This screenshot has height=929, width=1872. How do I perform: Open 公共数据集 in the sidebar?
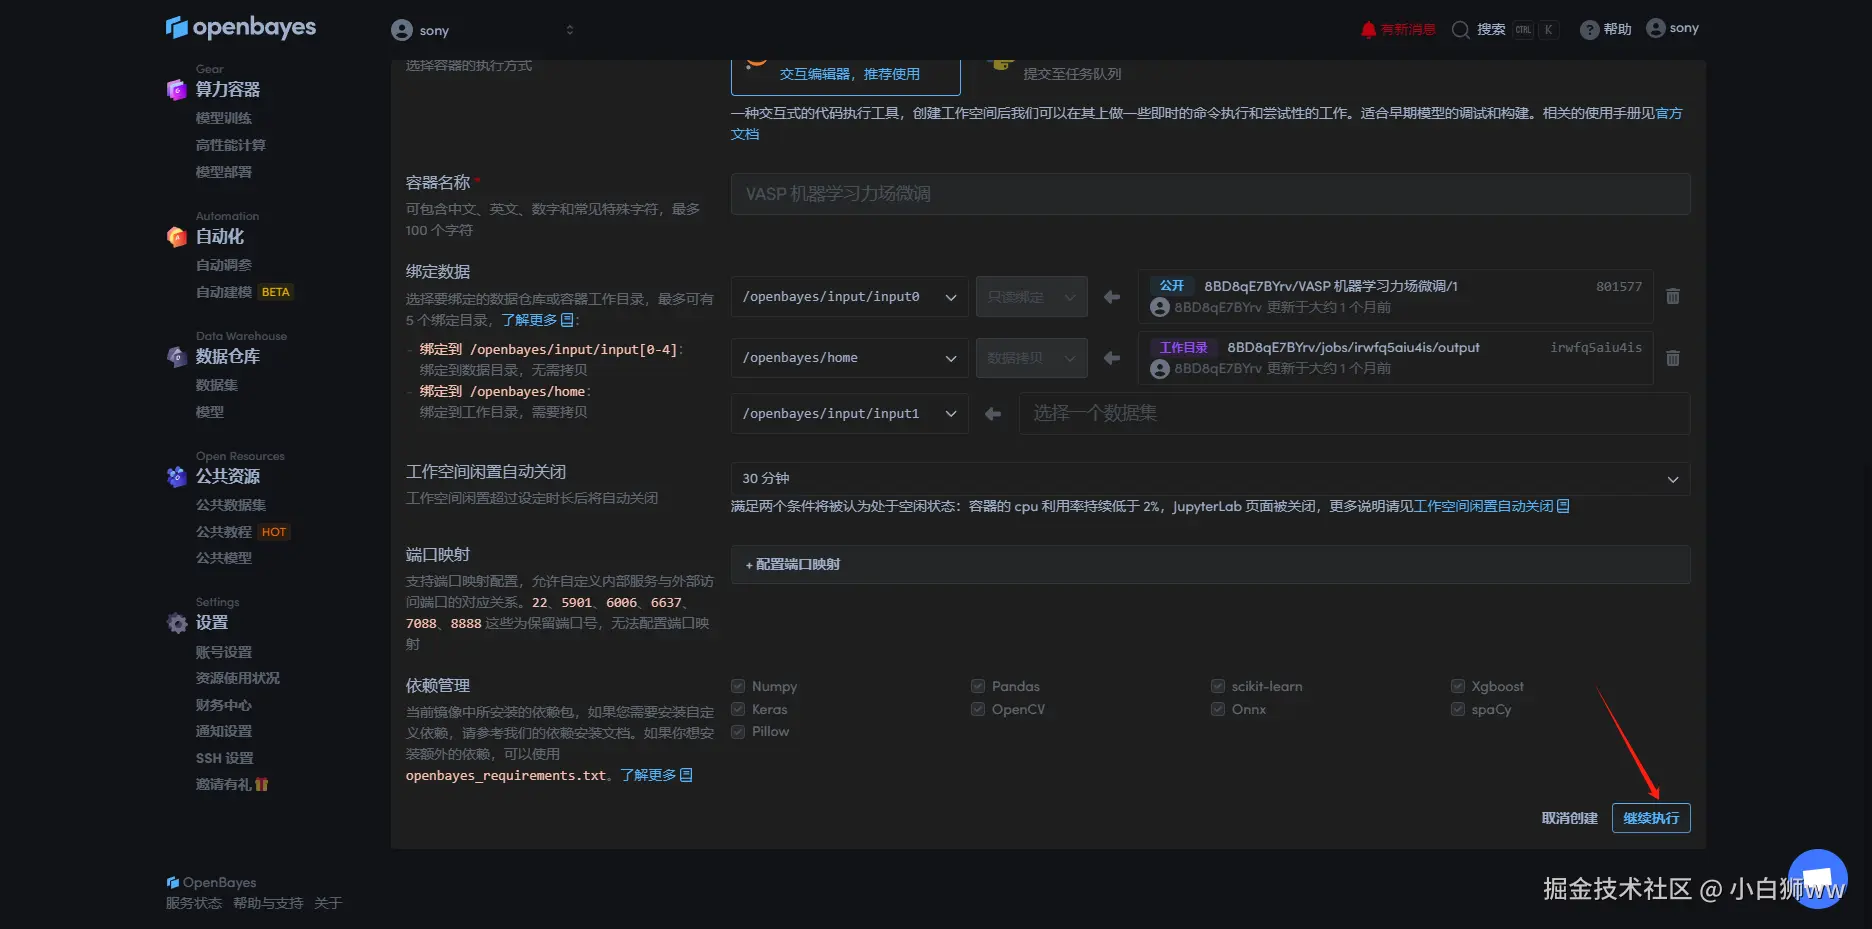click(x=231, y=505)
